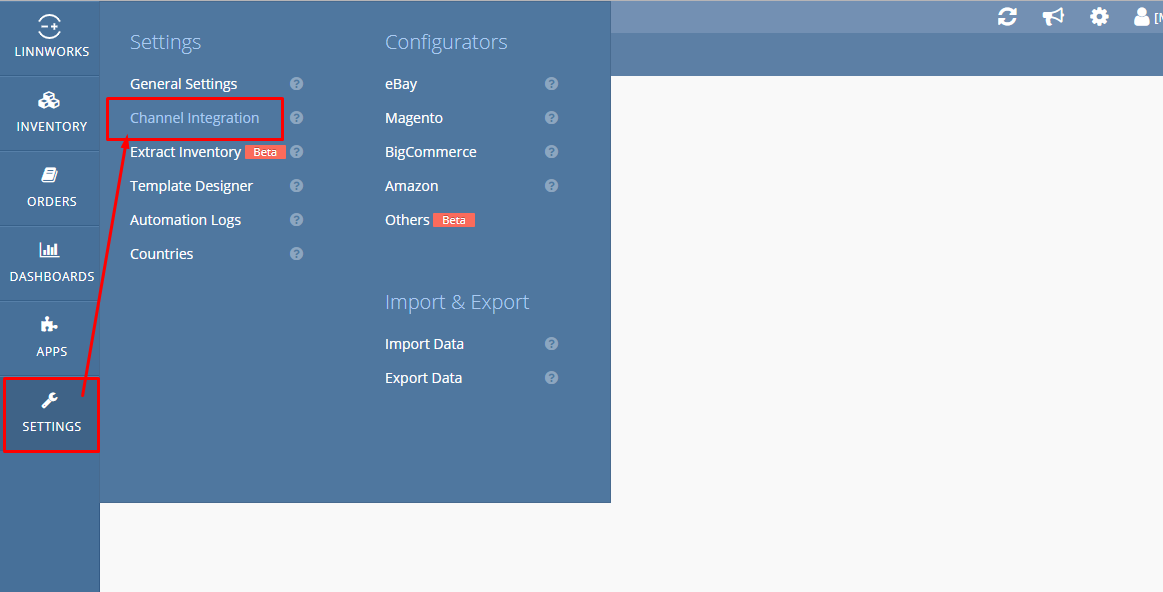
Task: Click help icon next to Automation Logs
Action: click(x=297, y=220)
